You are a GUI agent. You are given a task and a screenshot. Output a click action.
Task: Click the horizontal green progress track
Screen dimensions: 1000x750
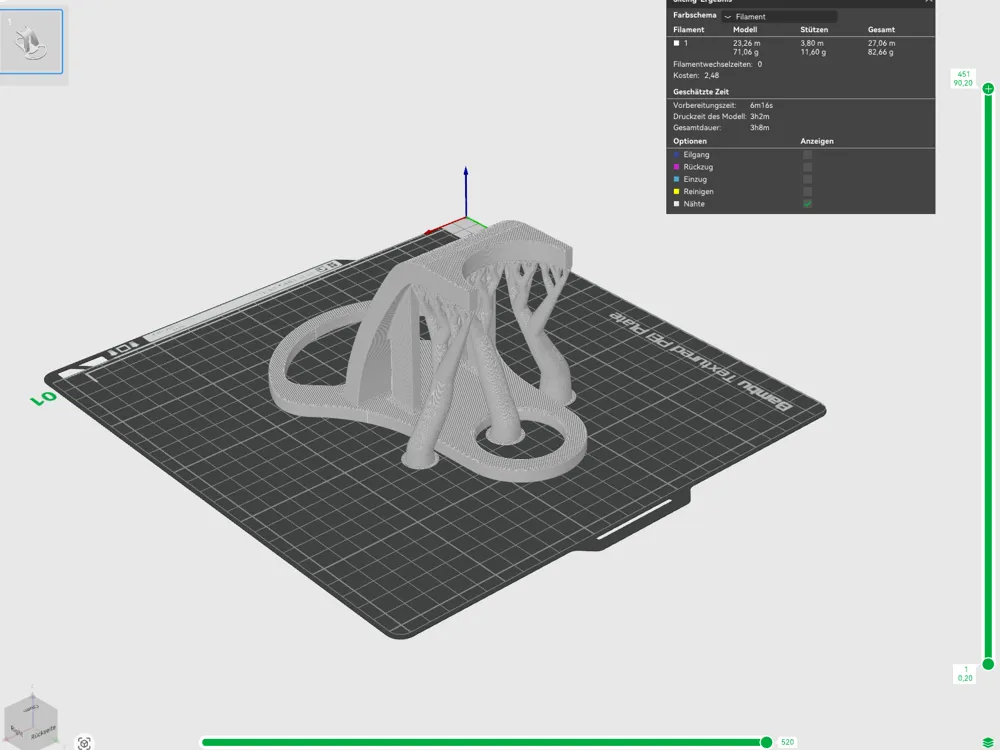[482, 742]
